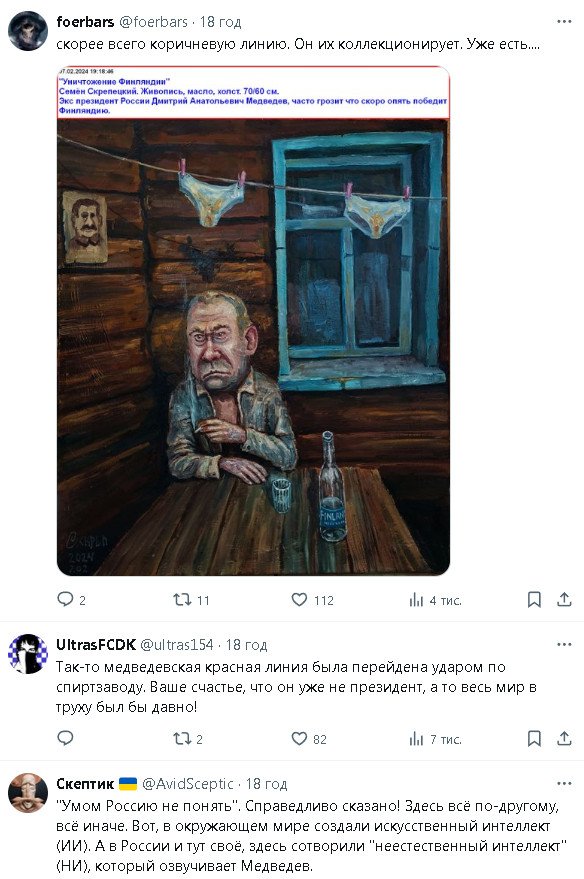Share the UltrasFCDK post
The height and width of the screenshot is (879, 584).
[564, 738]
